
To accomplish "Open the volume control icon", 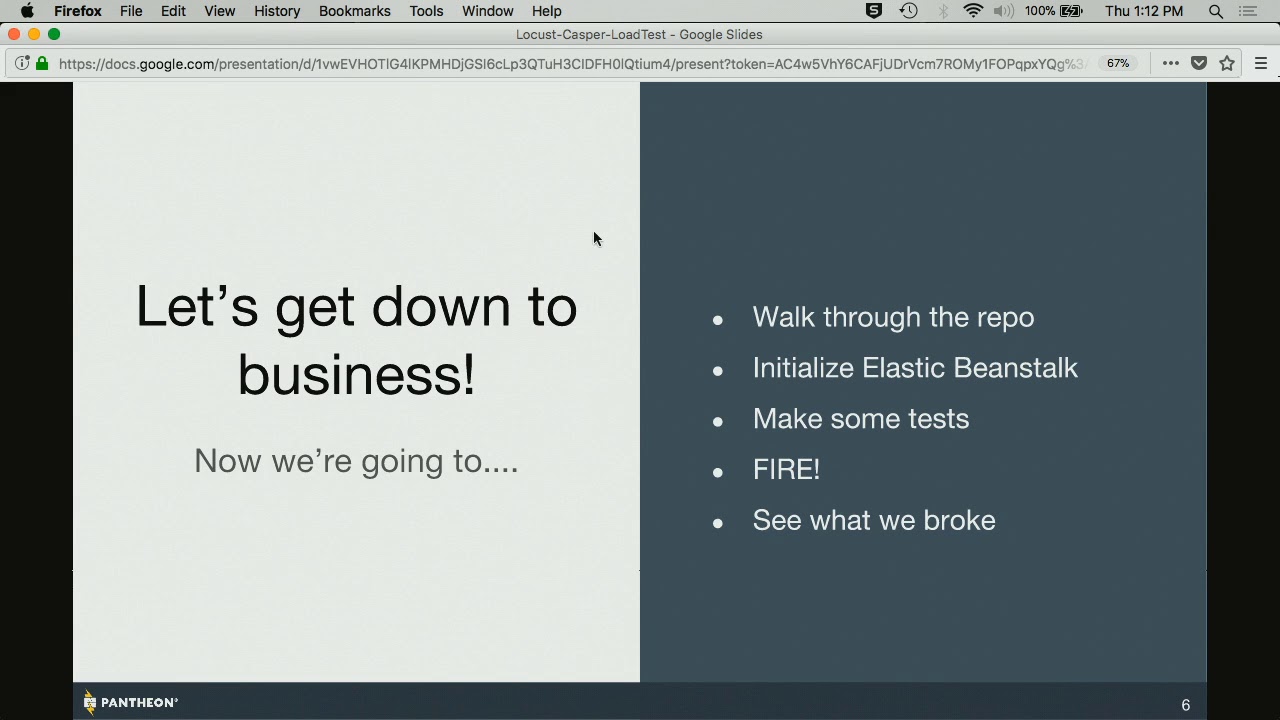I will pyautogui.click(x=1004, y=11).
